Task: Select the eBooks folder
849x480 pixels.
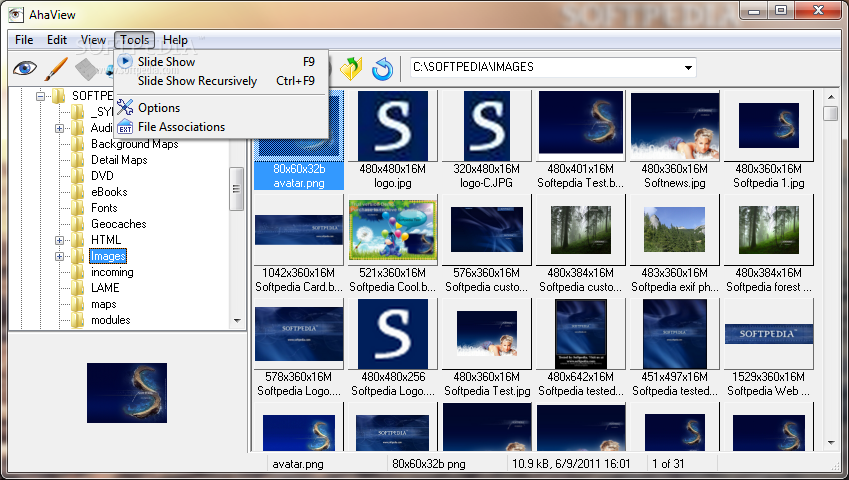Action: click(109, 192)
